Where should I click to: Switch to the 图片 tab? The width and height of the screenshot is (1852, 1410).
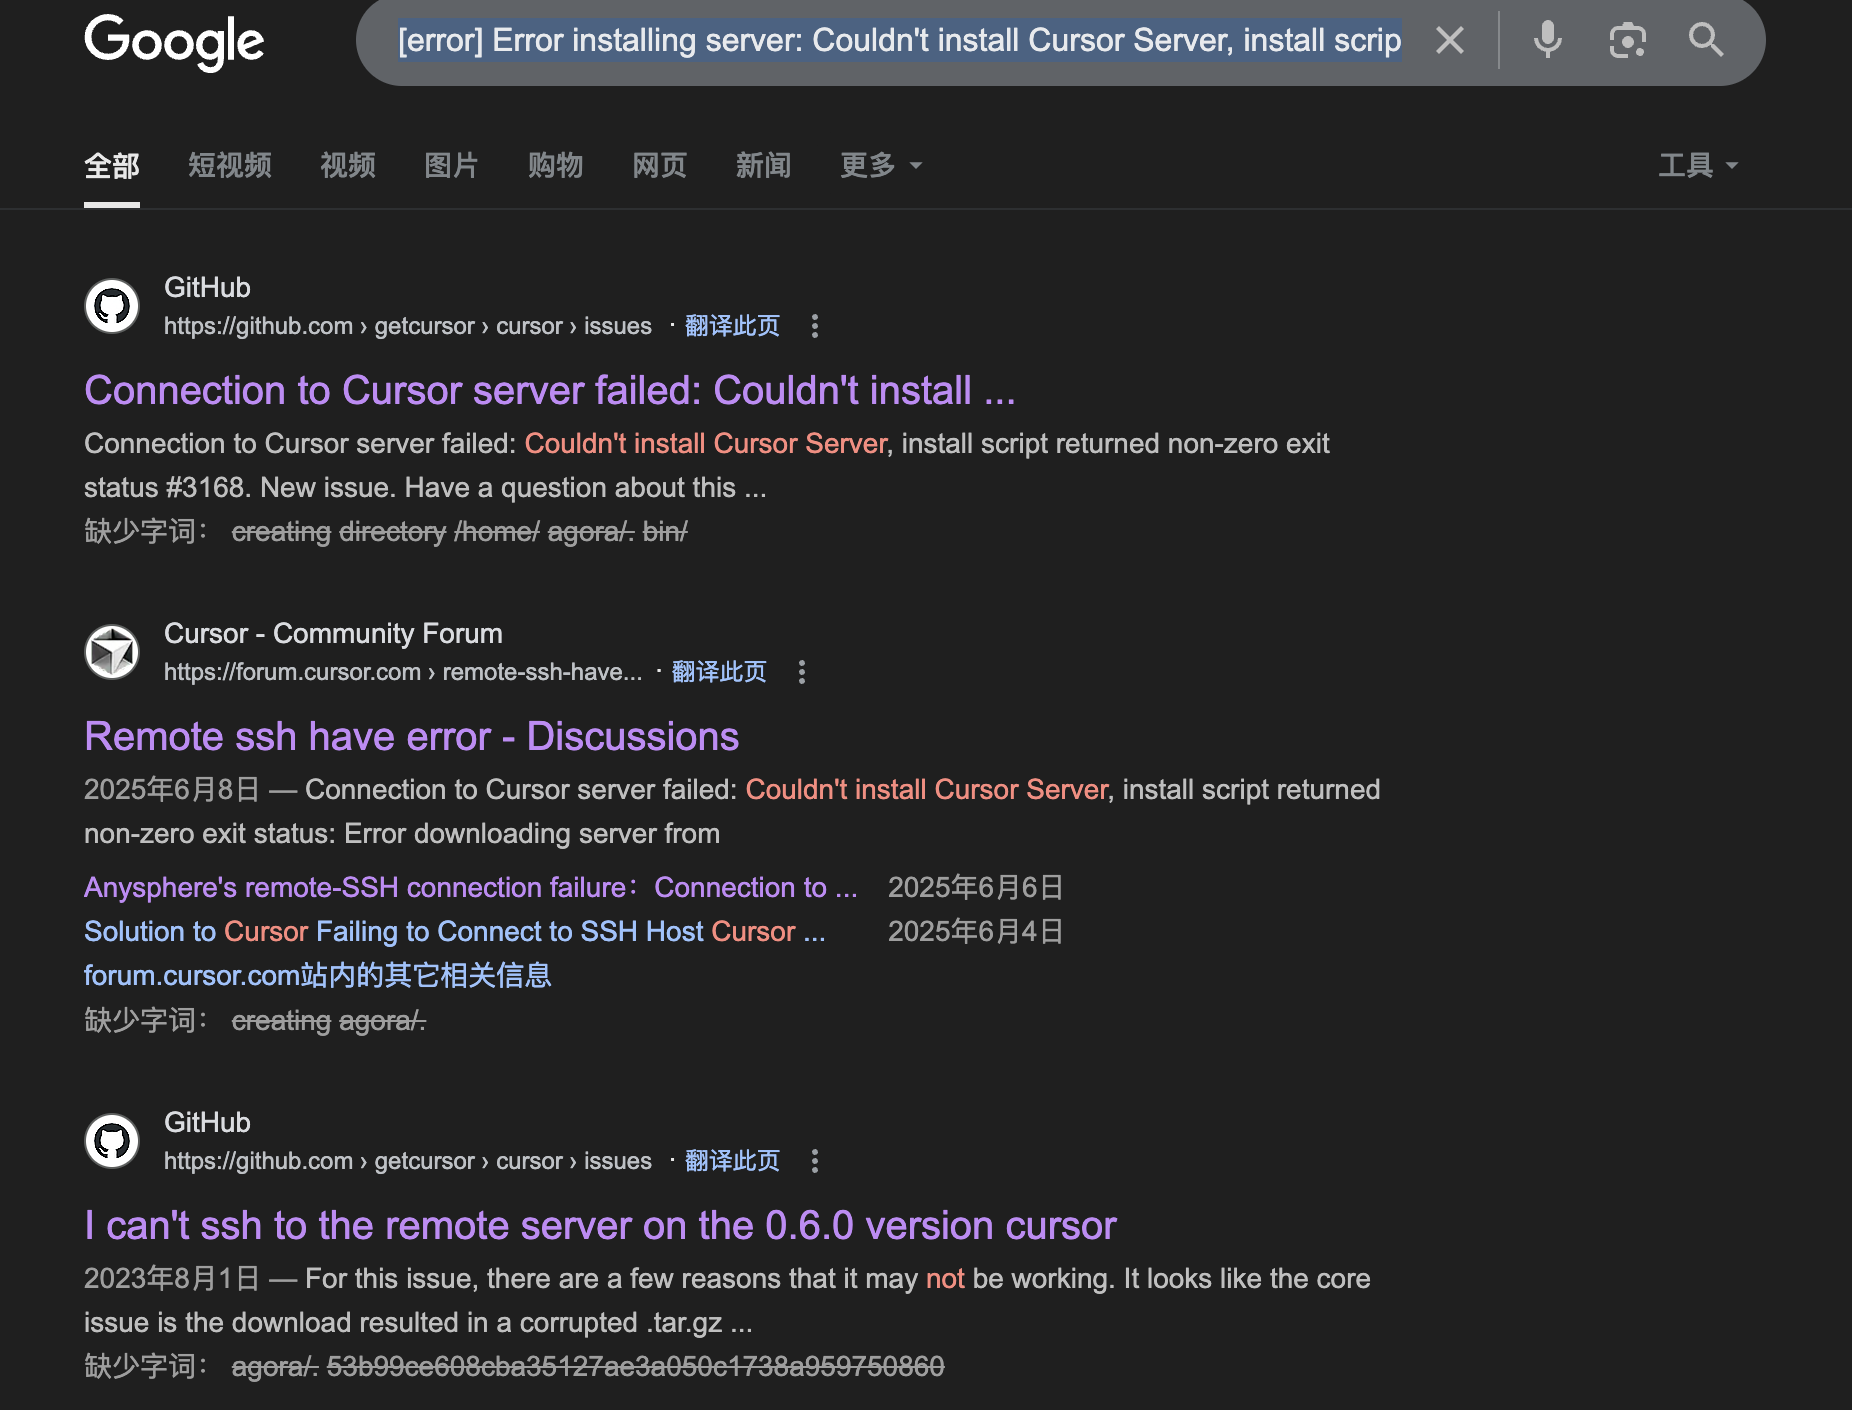tap(451, 166)
